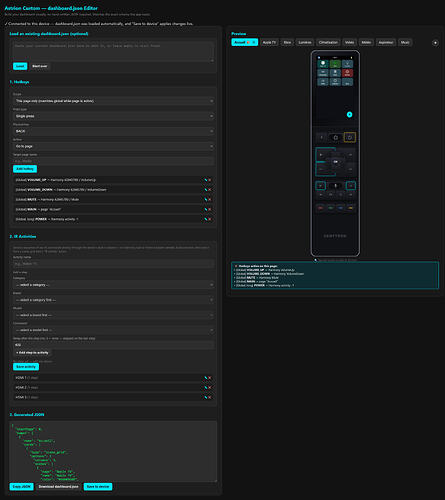This screenshot has height=500, width=445.
Task: Click the microphone key on remote preview
Action: (x=336, y=186)
